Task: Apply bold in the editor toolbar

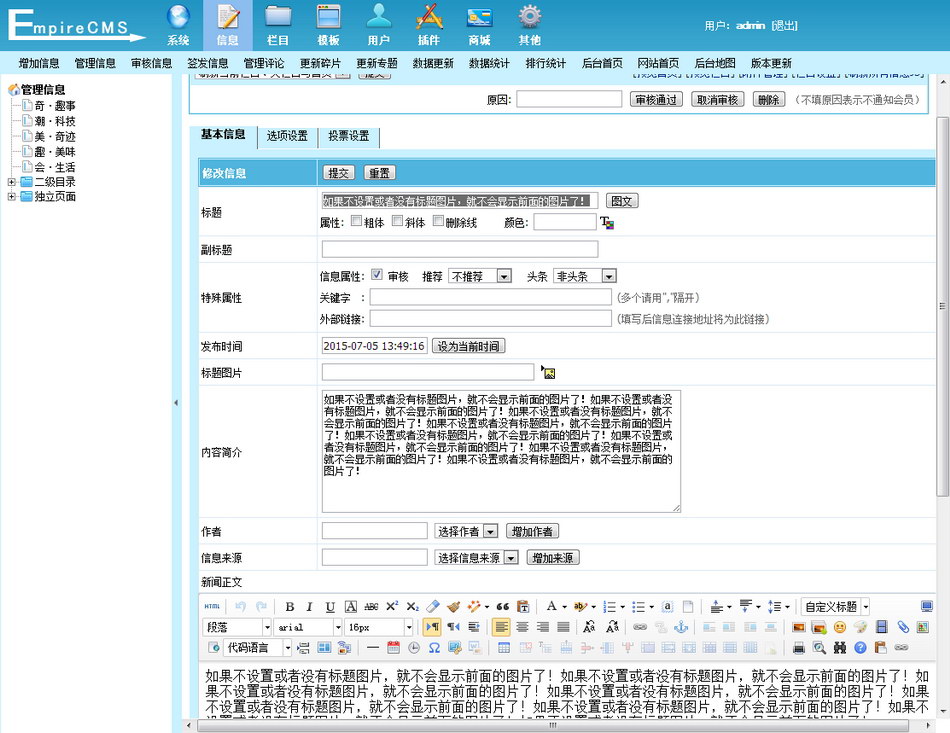Action: [x=290, y=606]
